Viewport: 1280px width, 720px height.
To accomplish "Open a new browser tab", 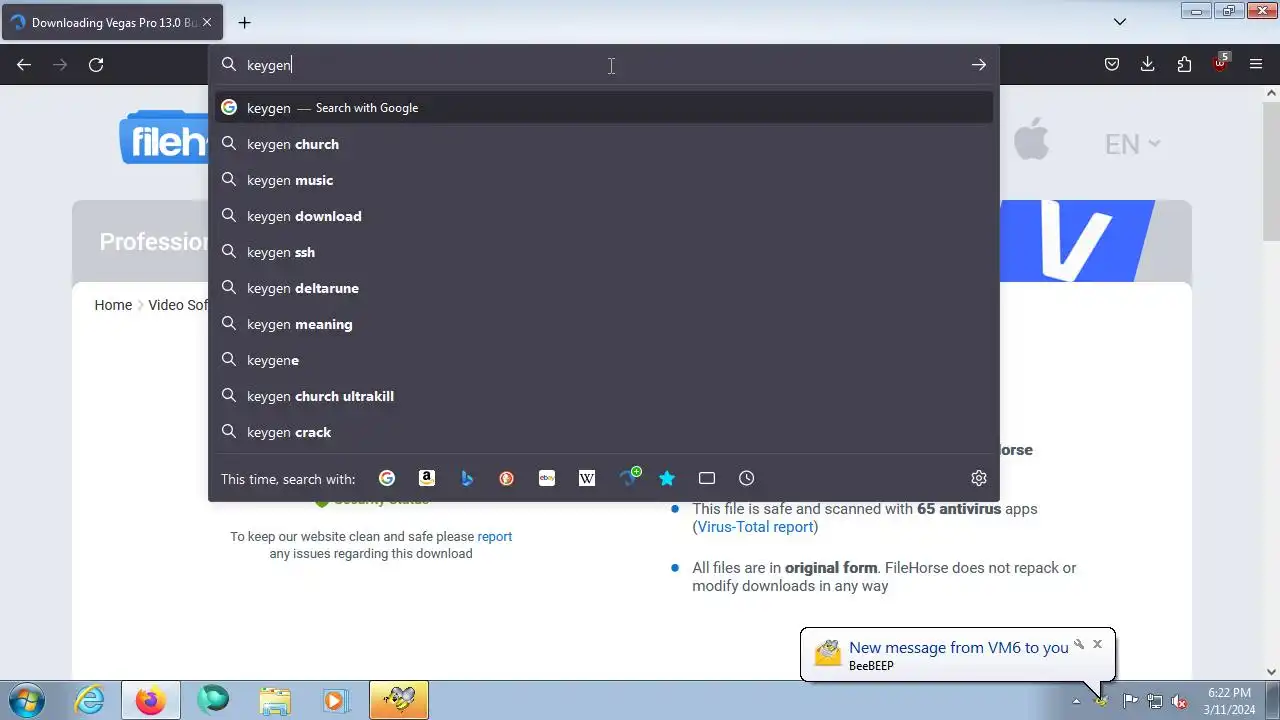I will (244, 22).
